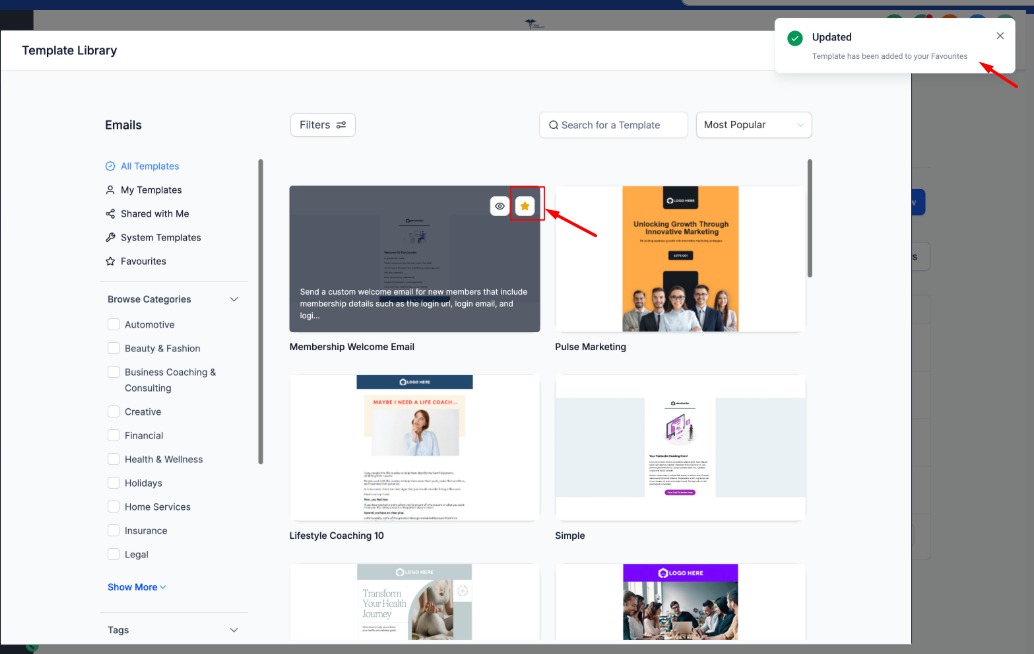The image size is (1034, 654).
Task: Expand the Tags section chevron
Action: (233, 630)
